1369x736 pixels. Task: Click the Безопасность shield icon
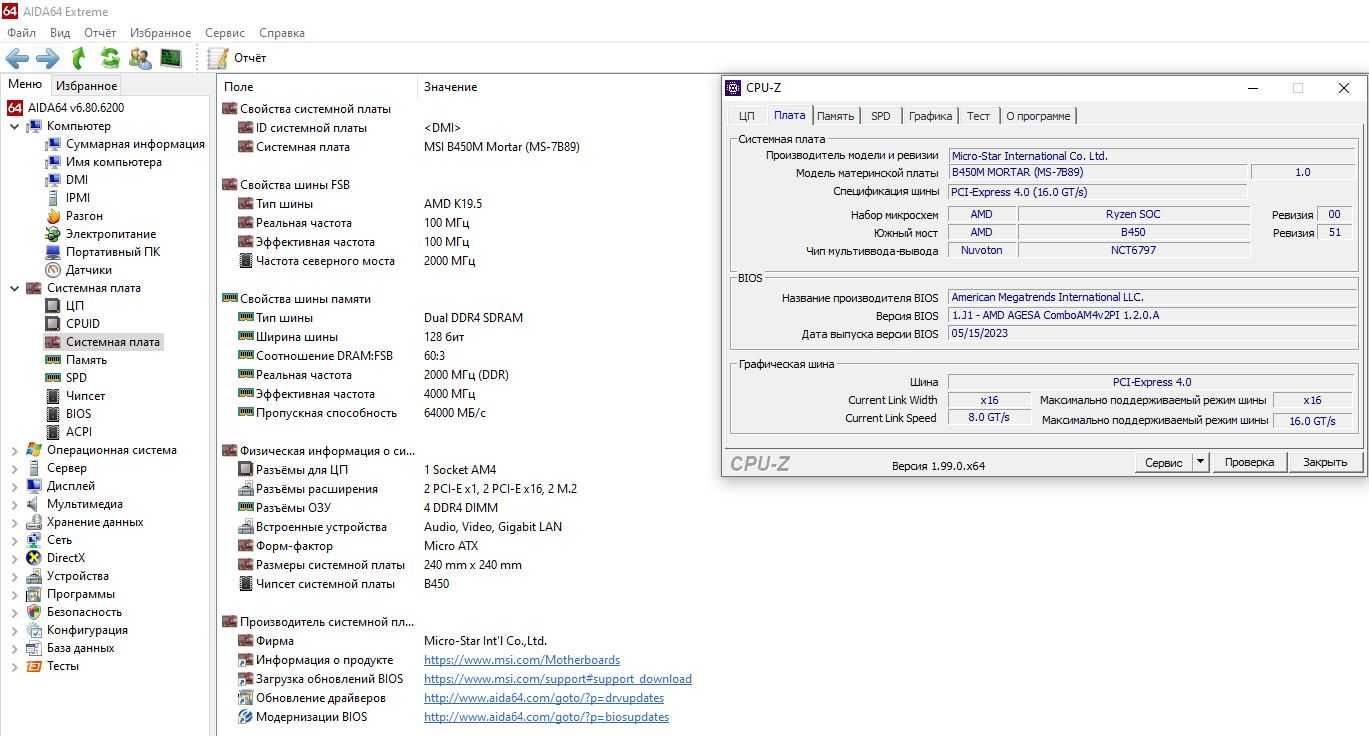[x=34, y=612]
